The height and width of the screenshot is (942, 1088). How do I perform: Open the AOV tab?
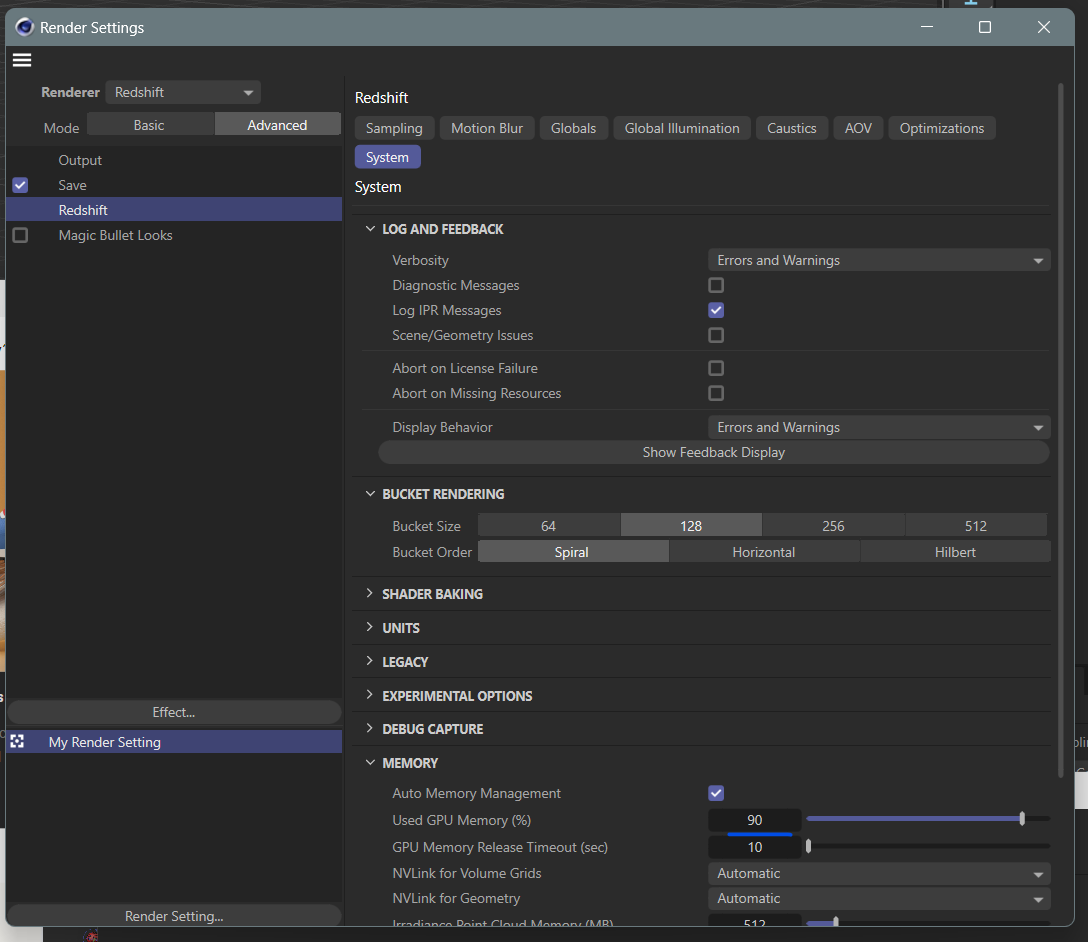tap(858, 128)
